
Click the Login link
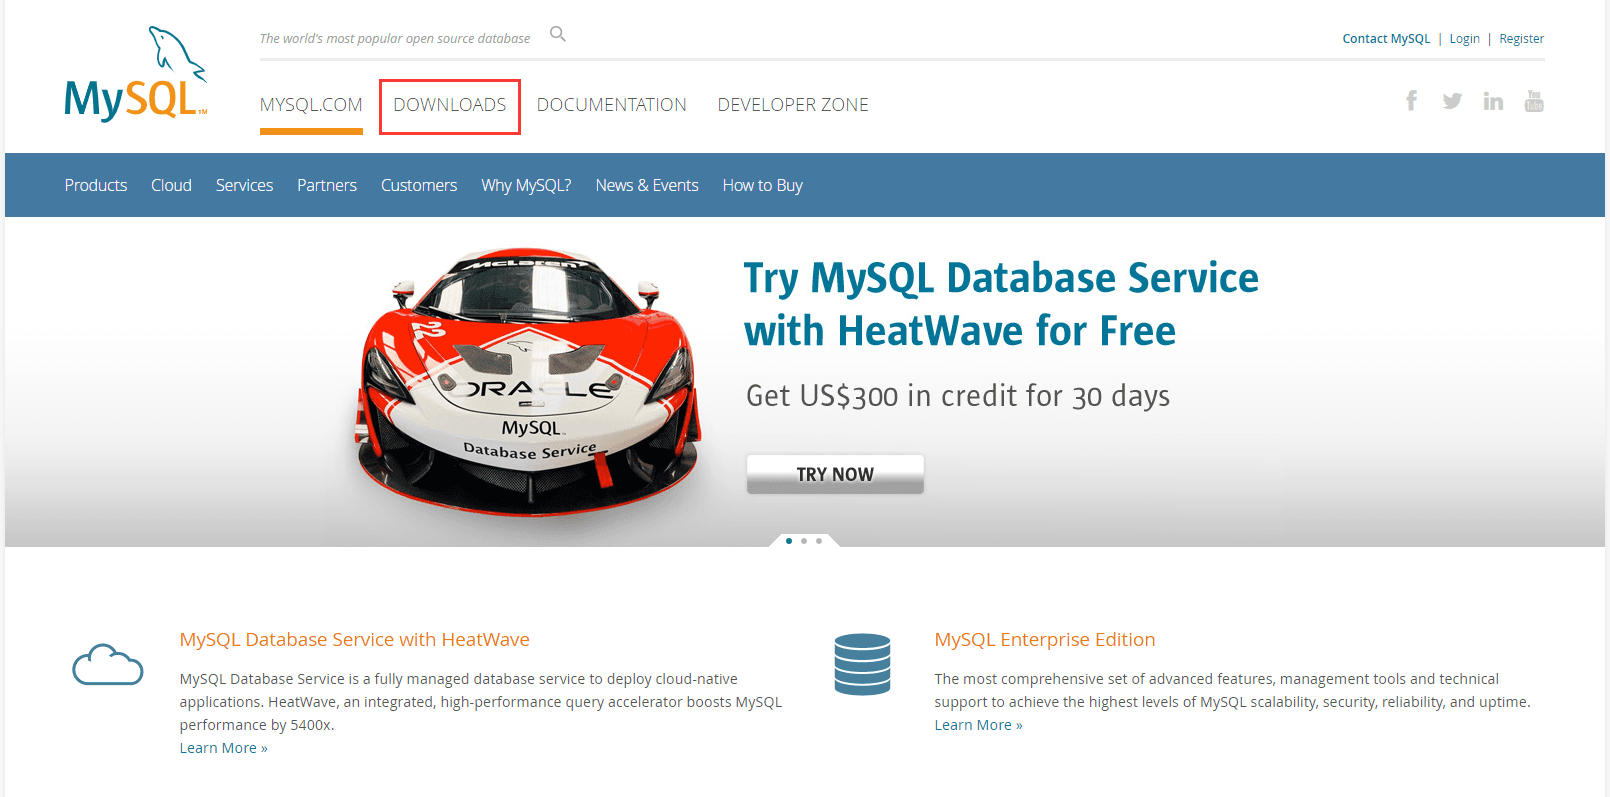coord(1464,39)
